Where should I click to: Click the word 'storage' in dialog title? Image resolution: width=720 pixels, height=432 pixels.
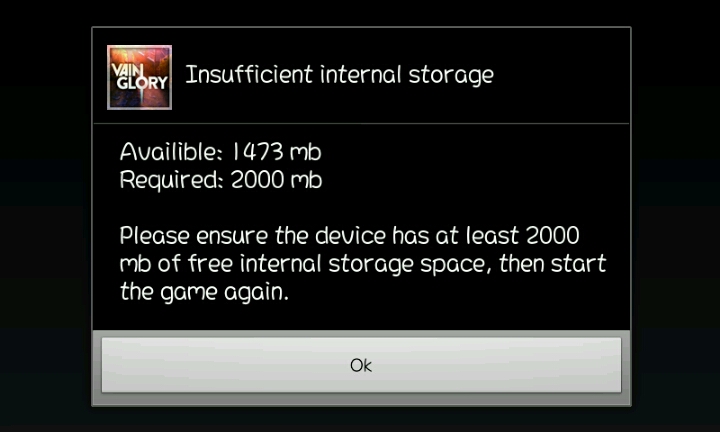point(451,76)
